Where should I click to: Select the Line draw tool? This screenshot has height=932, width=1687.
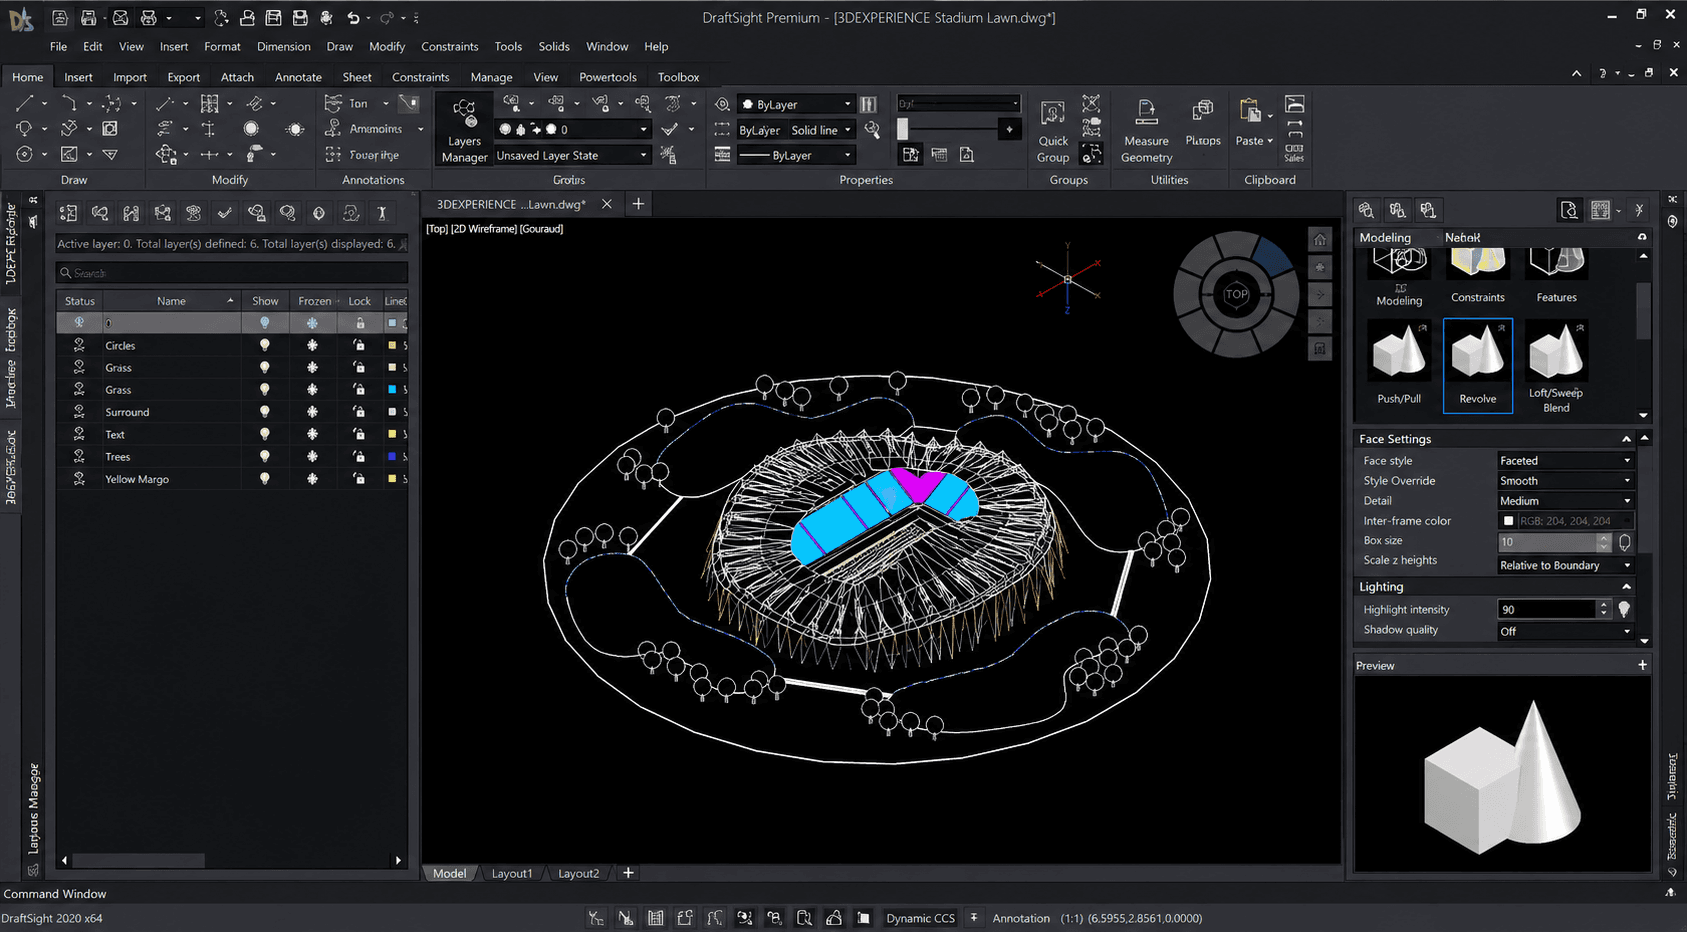pos(25,103)
